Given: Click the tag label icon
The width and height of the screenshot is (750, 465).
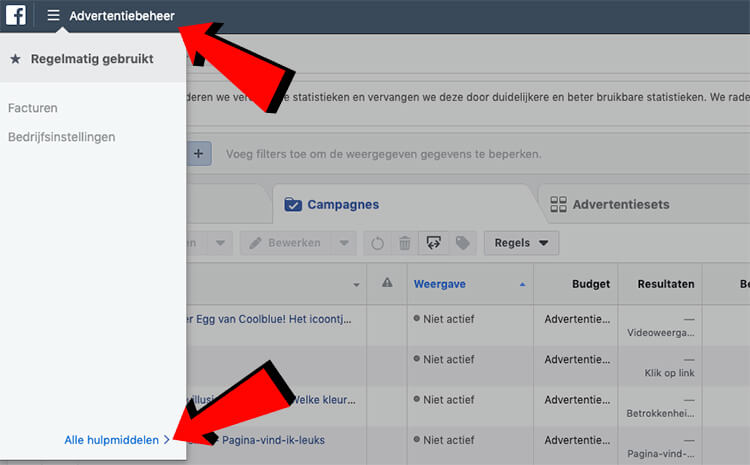Looking at the screenshot, I should pos(462,243).
